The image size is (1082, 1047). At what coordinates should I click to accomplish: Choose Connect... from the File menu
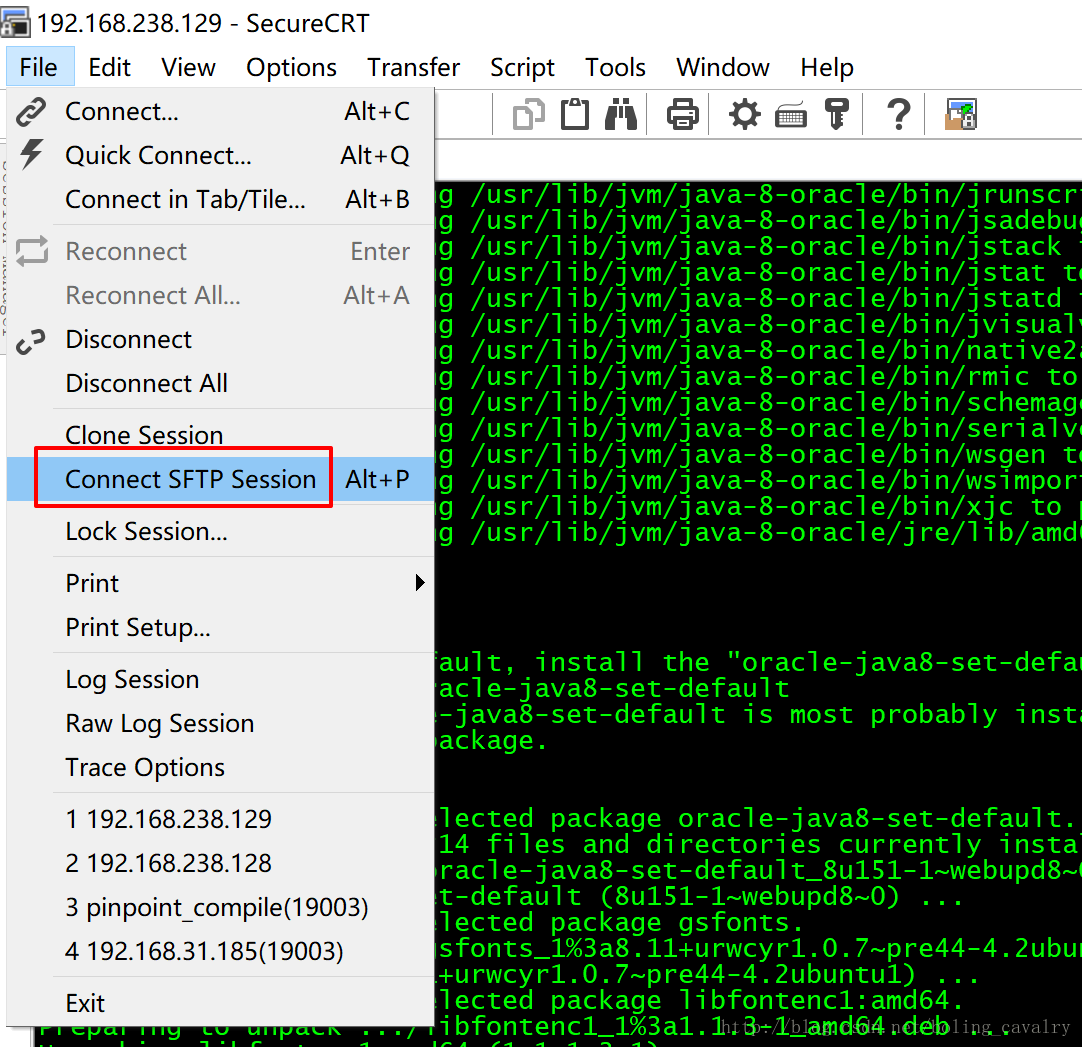point(220,112)
